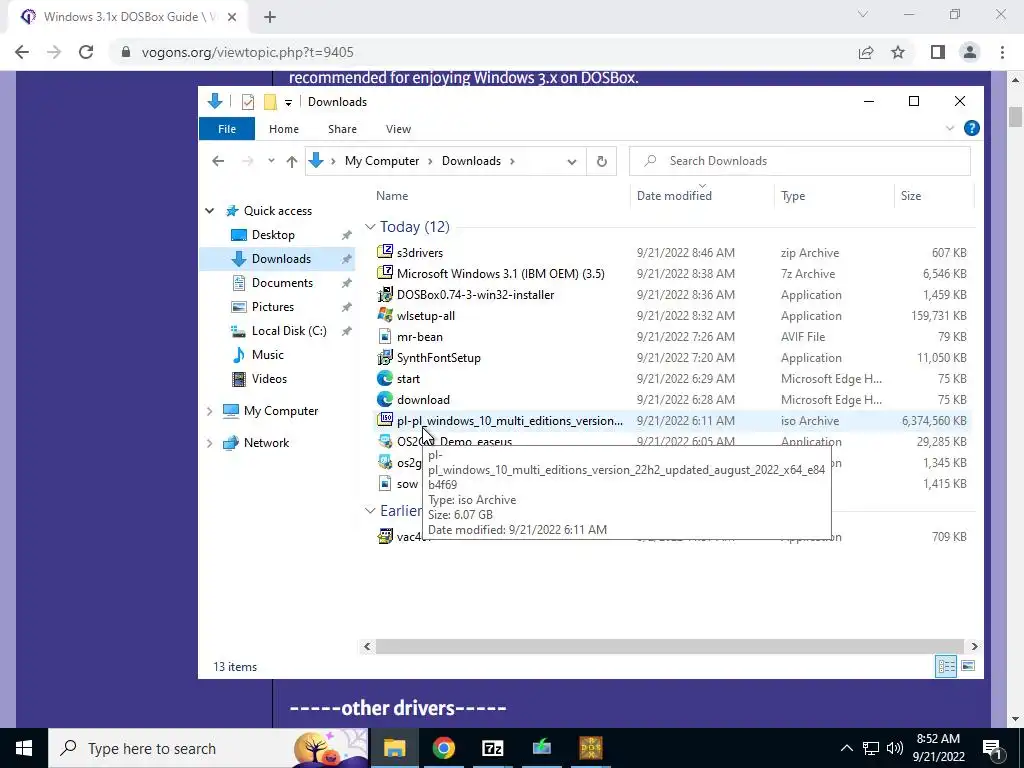Screen dimensions: 1024x768
Task: Bookmark this page with star icon
Action: coord(898,52)
